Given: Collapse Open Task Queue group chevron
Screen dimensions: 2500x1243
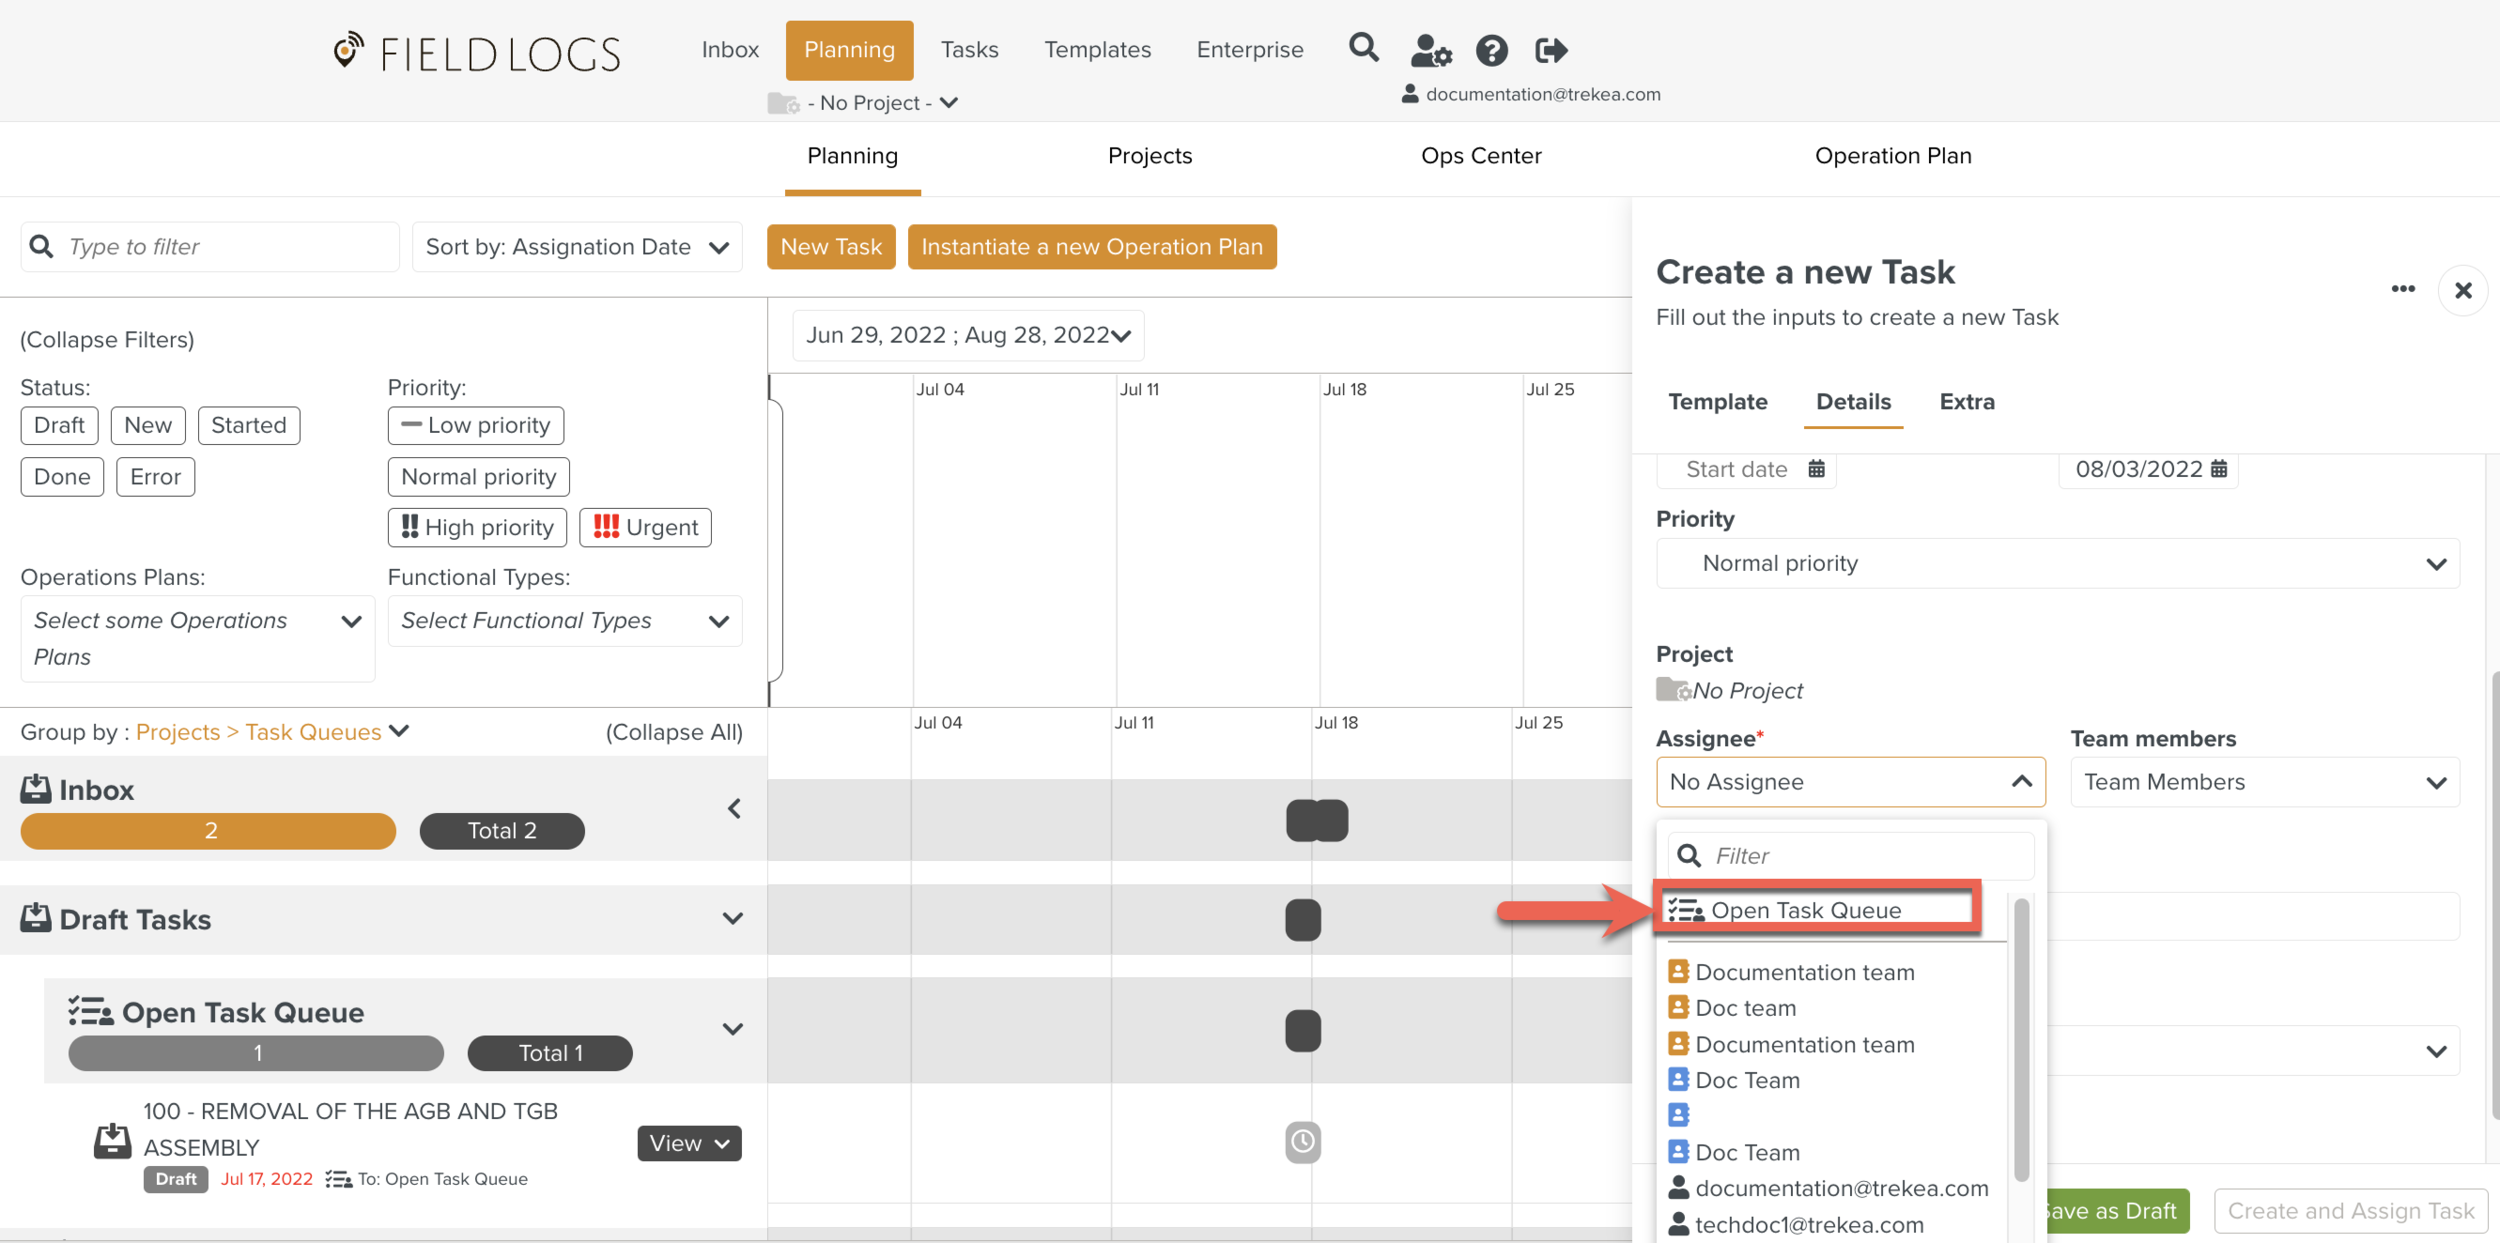Looking at the screenshot, I should [733, 1029].
